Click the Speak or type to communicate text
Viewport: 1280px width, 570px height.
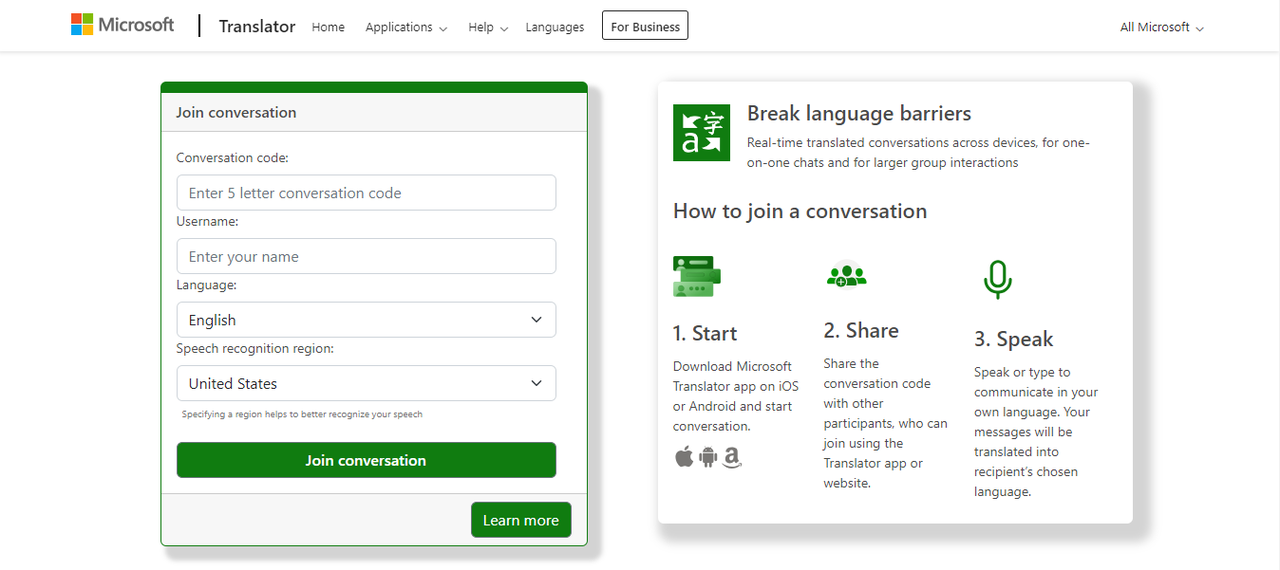(1036, 432)
